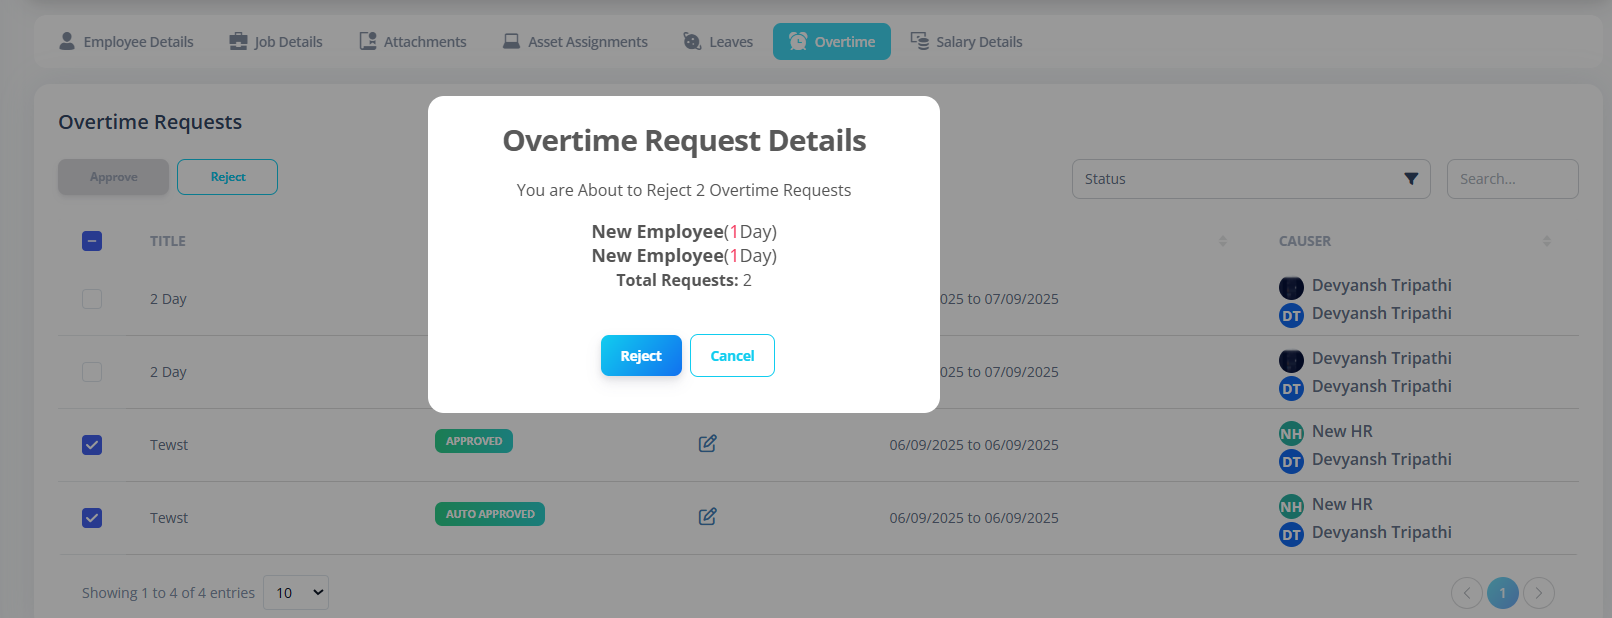Click the TITLE column header

click(168, 241)
